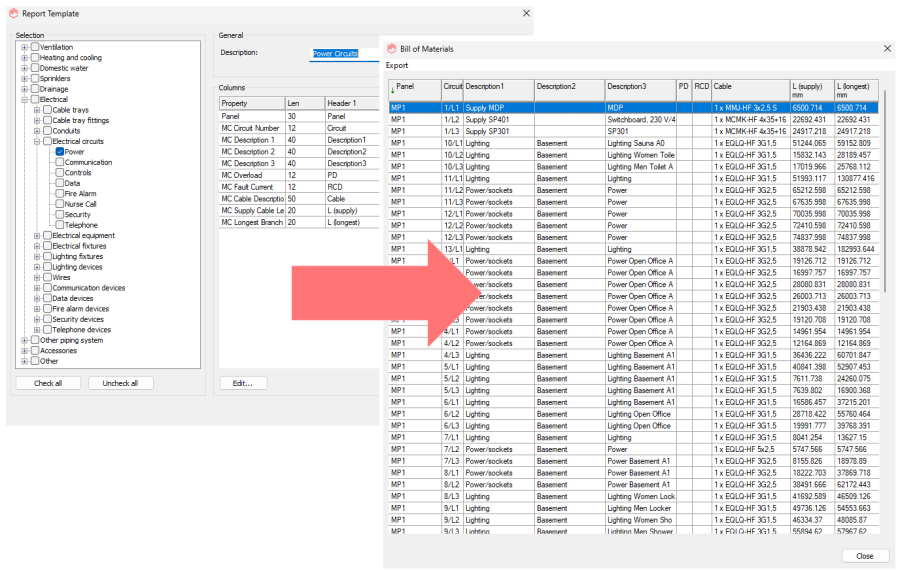Expand the Ventilation tree node

click(25, 47)
